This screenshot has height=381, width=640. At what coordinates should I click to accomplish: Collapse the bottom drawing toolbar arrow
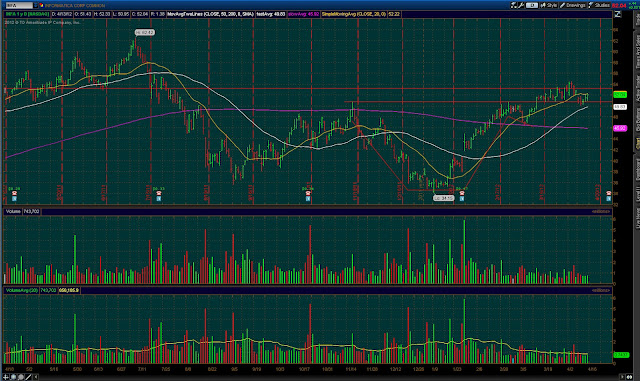[x=36, y=377]
